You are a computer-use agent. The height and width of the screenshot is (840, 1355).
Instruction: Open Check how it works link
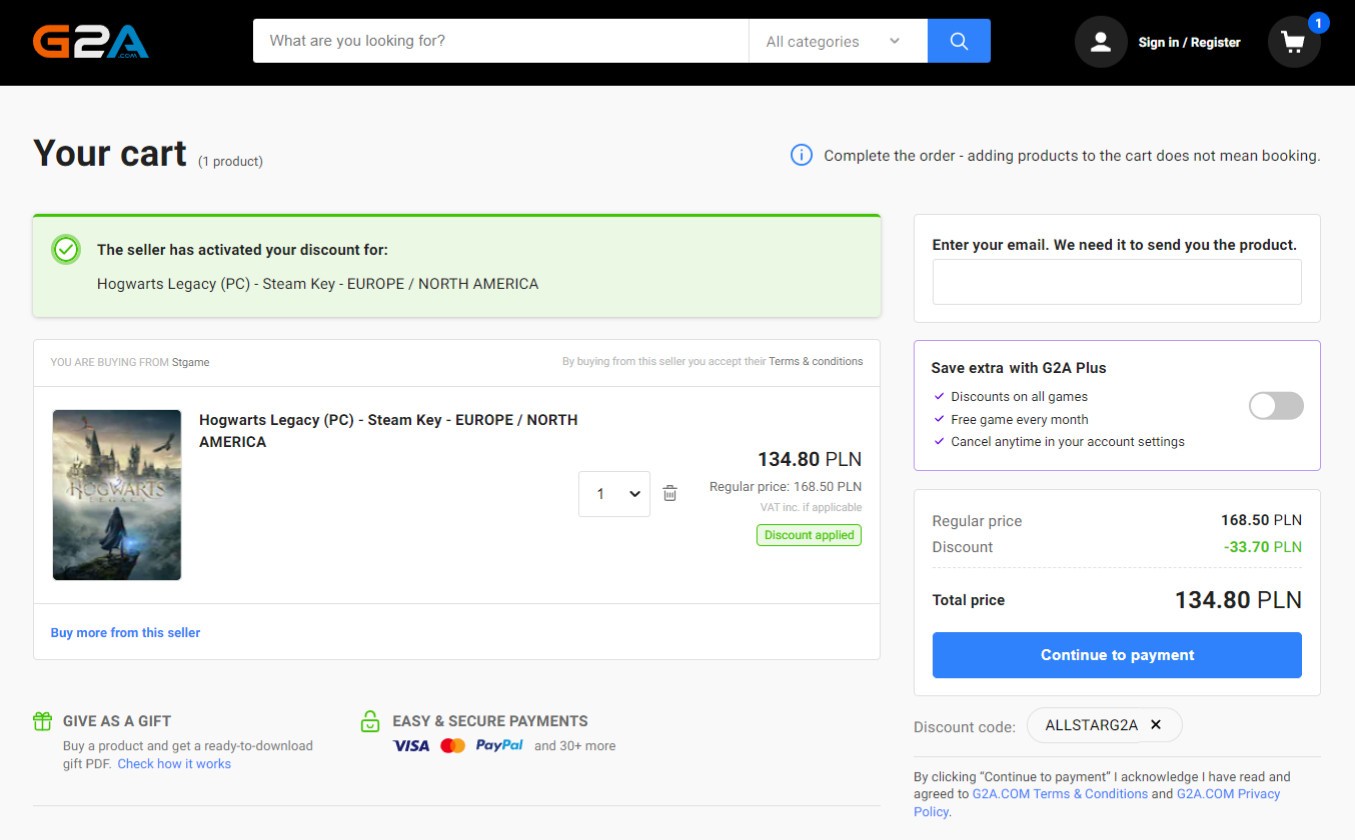pyautogui.click(x=174, y=764)
